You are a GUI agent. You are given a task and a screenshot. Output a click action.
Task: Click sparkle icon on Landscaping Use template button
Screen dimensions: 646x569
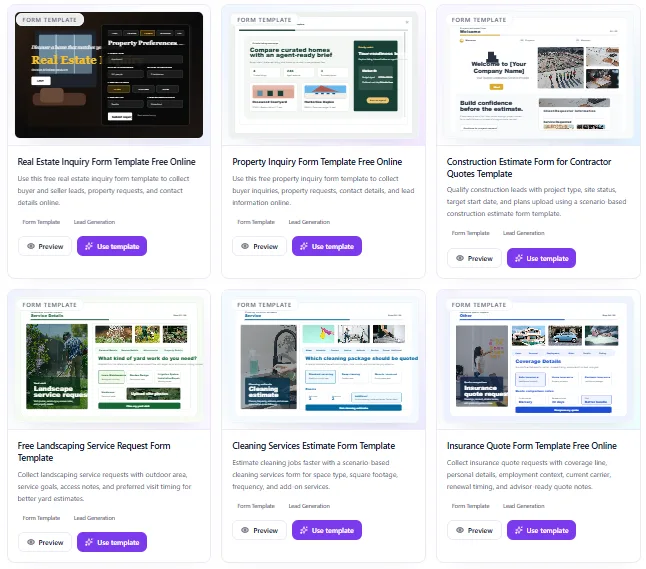point(89,542)
